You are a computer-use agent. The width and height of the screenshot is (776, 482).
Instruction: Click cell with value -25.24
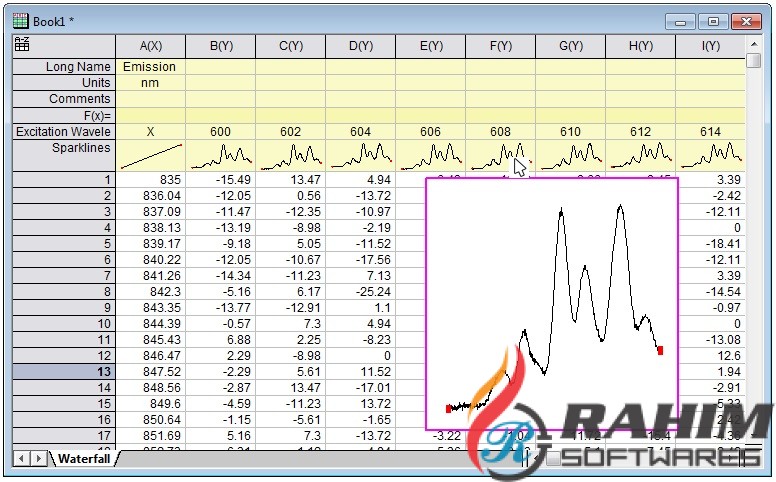click(361, 291)
